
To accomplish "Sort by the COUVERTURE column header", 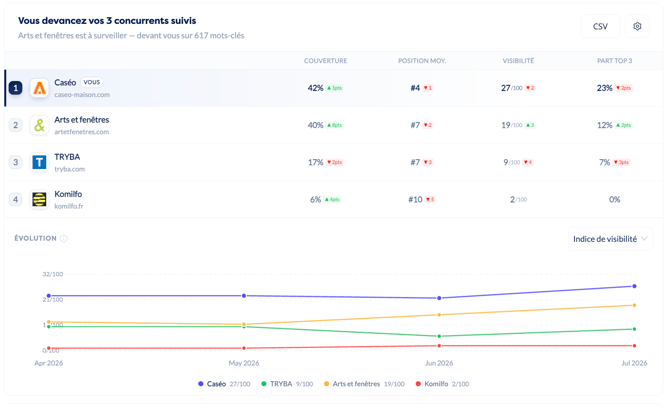I will pos(326,61).
